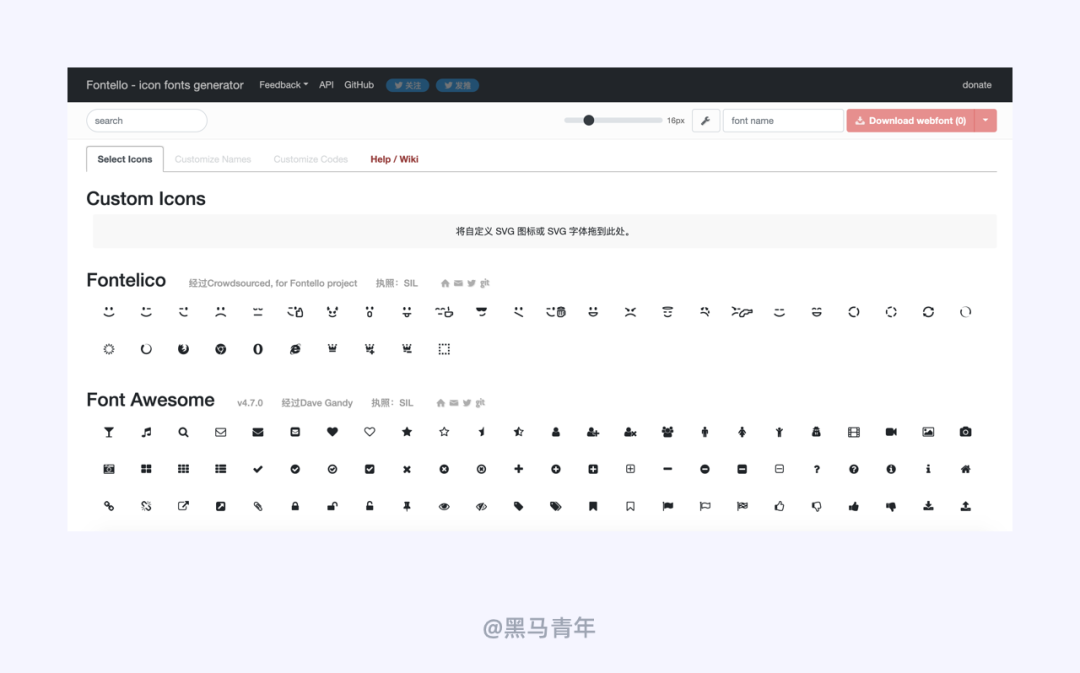Switch to the Customize Codes tab
This screenshot has width=1080, height=673.
coord(311,159)
